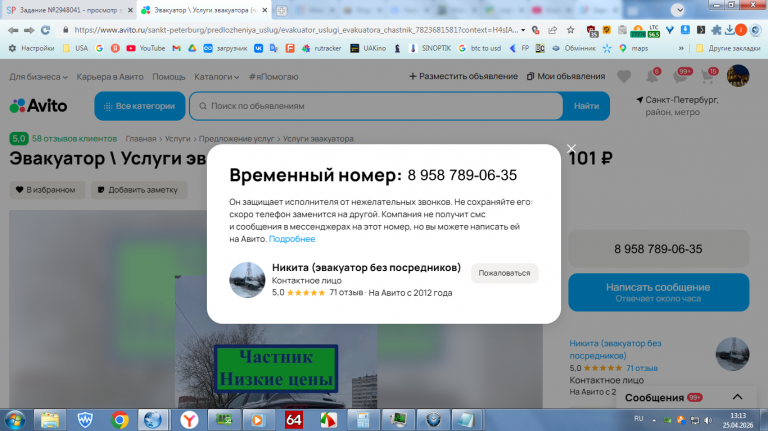Open the Настройки bookmark
The width and height of the screenshot is (768, 431).
[x=32, y=48]
